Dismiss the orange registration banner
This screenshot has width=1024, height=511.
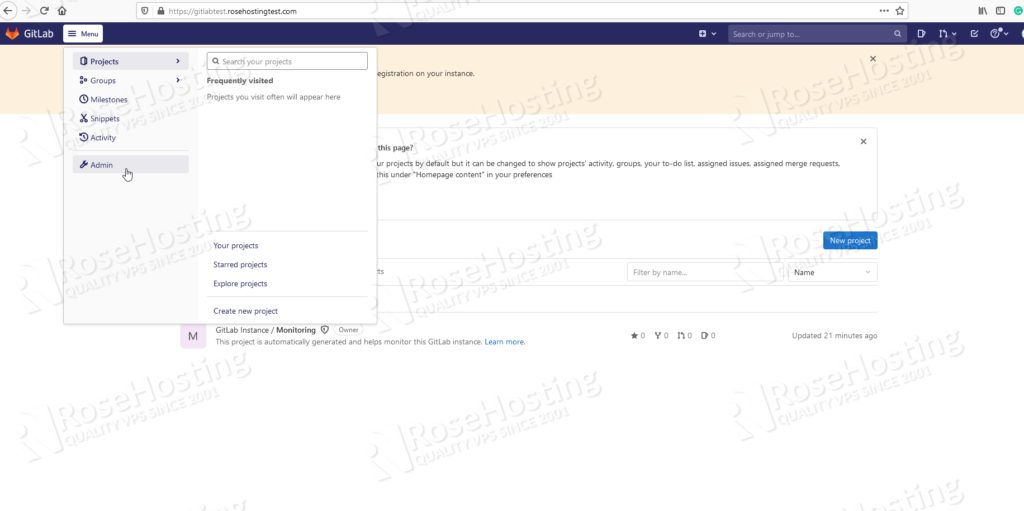[873, 59]
